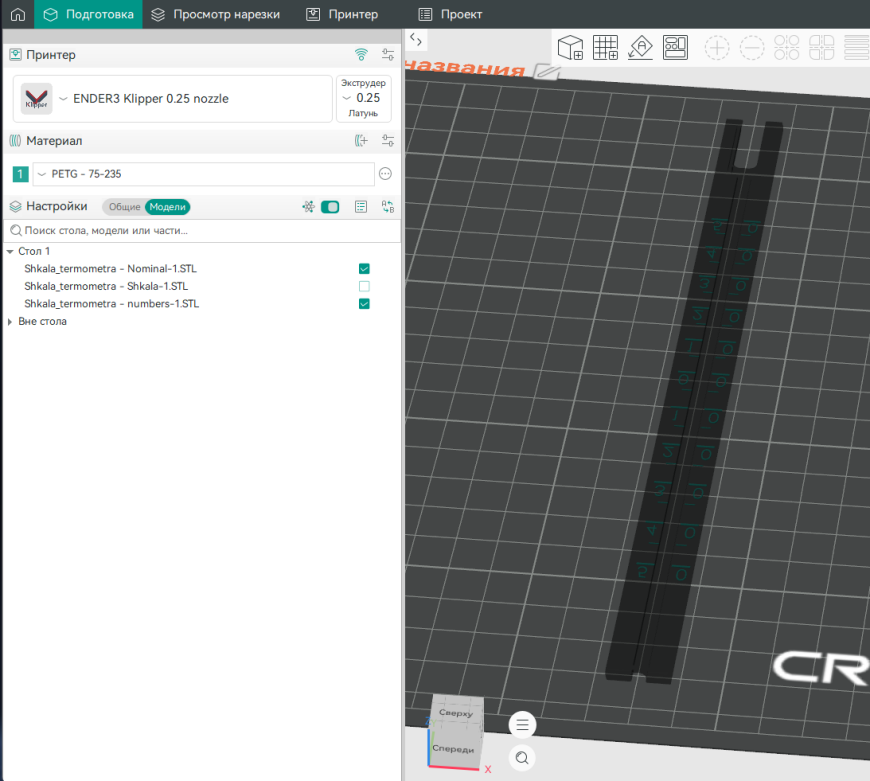Open the canvas menu hamburger button
870x781 pixels.
tap(522, 724)
